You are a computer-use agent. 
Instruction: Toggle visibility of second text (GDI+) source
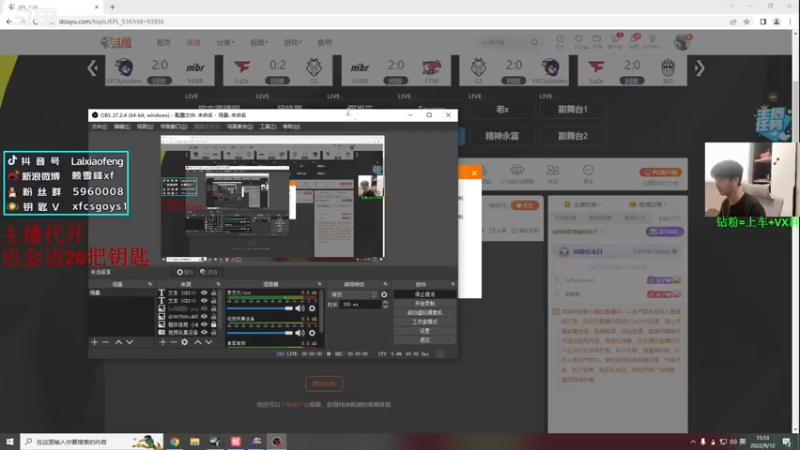click(204, 301)
